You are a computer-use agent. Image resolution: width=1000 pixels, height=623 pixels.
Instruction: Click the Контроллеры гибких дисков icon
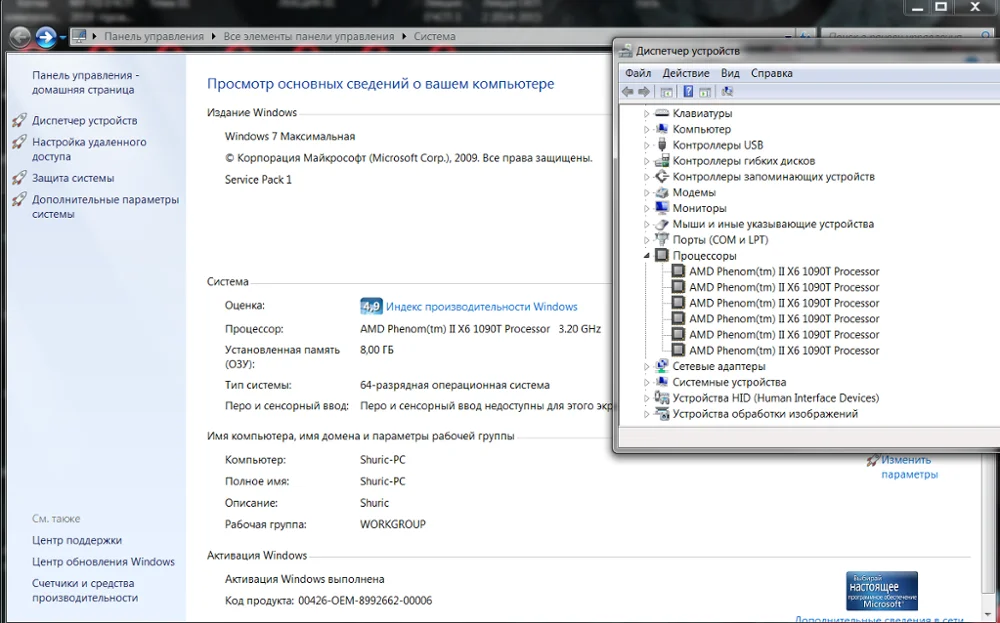[662, 161]
